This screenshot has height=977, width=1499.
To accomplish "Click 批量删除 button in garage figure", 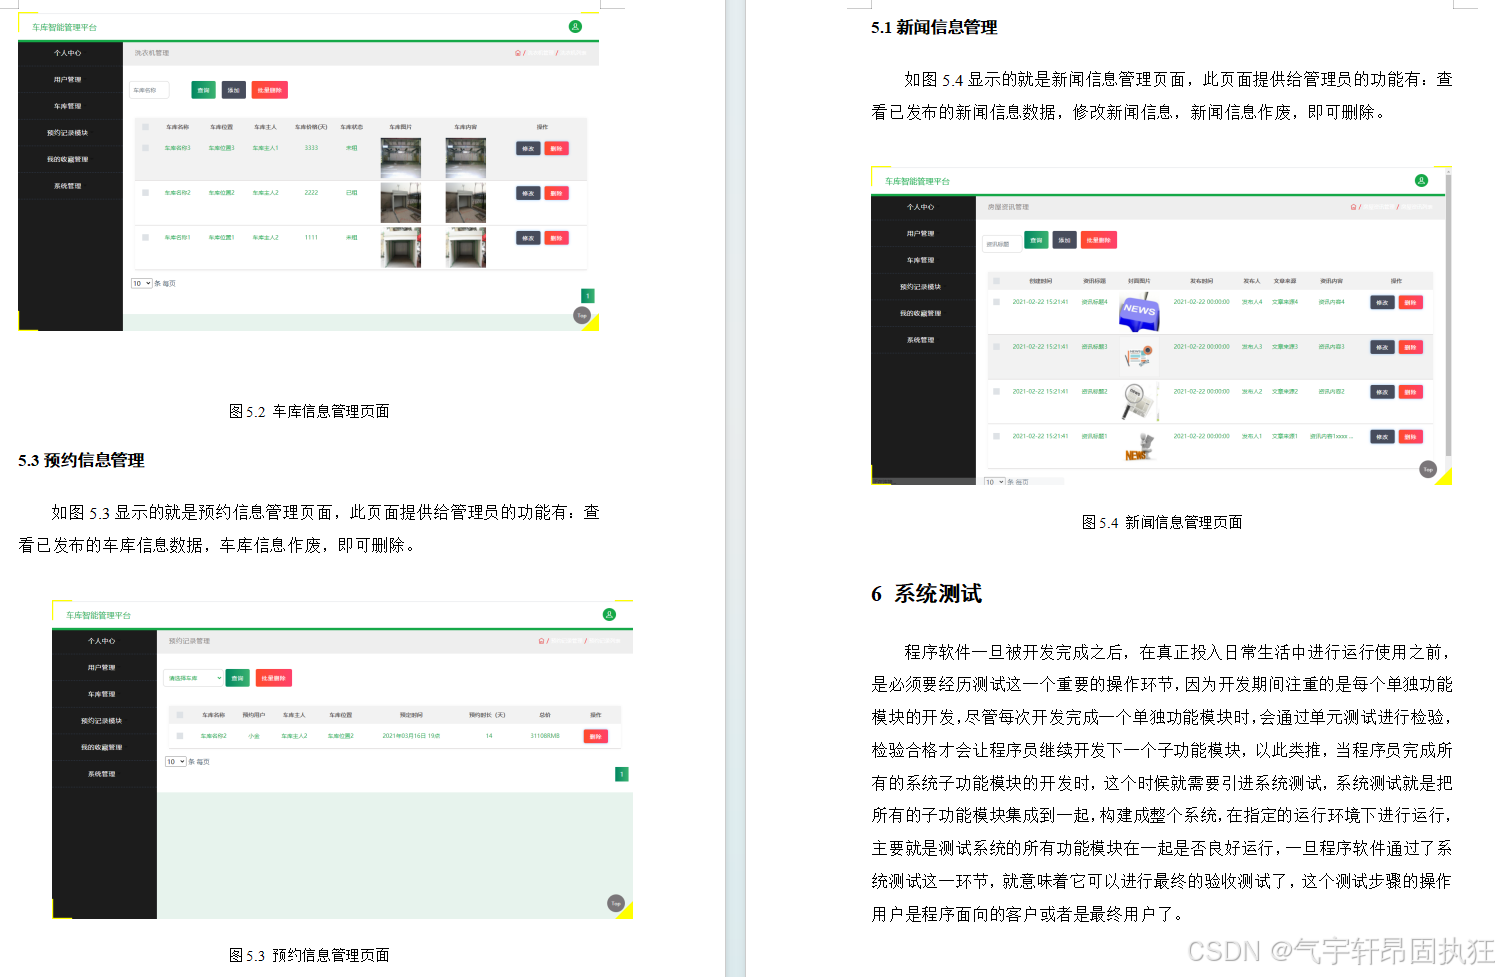I will (269, 90).
